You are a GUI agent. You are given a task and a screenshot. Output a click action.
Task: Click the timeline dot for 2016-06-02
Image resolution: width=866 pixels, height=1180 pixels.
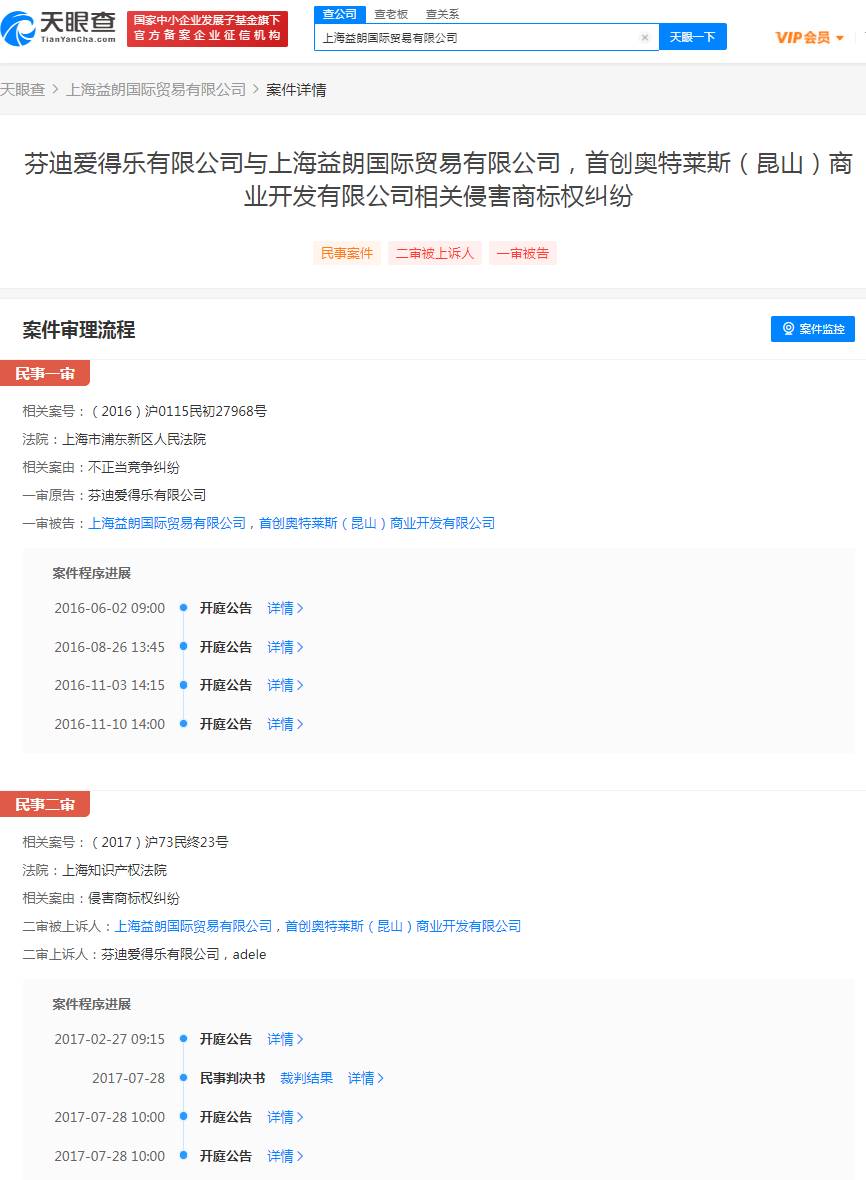click(183, 608)
